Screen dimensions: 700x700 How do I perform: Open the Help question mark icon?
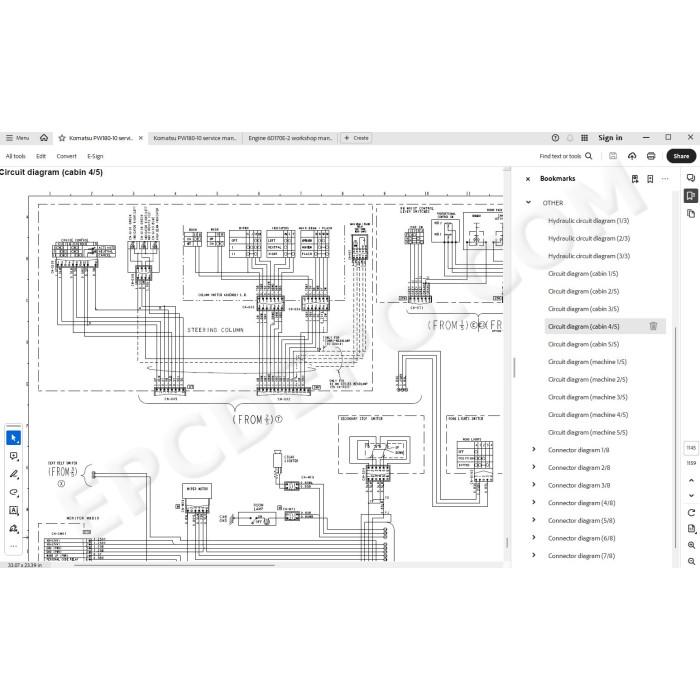pyautogui.click(x=555, y=138)
